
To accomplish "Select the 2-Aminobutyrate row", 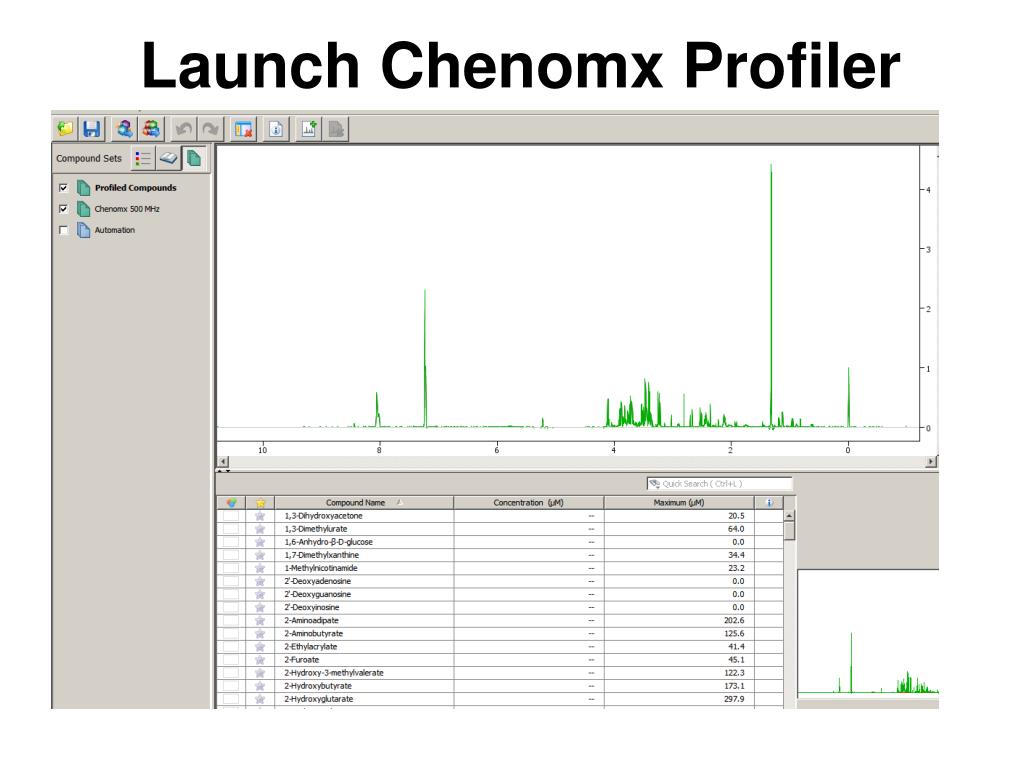I will pos(500,633).
